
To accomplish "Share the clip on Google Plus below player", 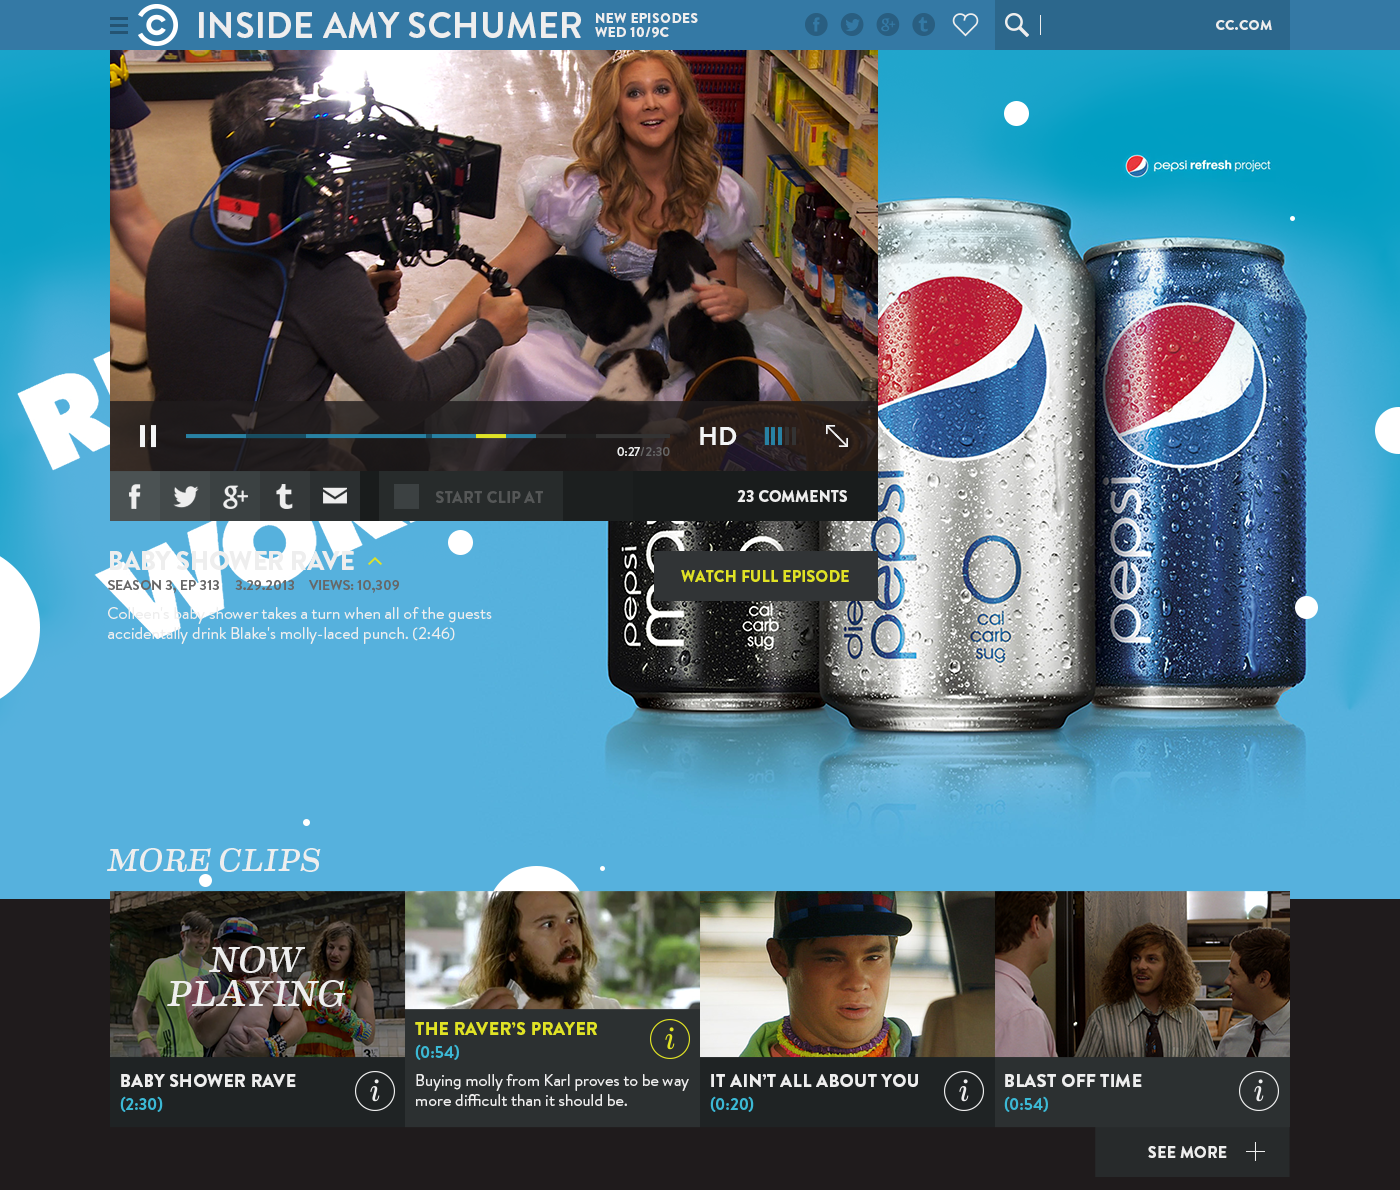I will coord(235,496).
